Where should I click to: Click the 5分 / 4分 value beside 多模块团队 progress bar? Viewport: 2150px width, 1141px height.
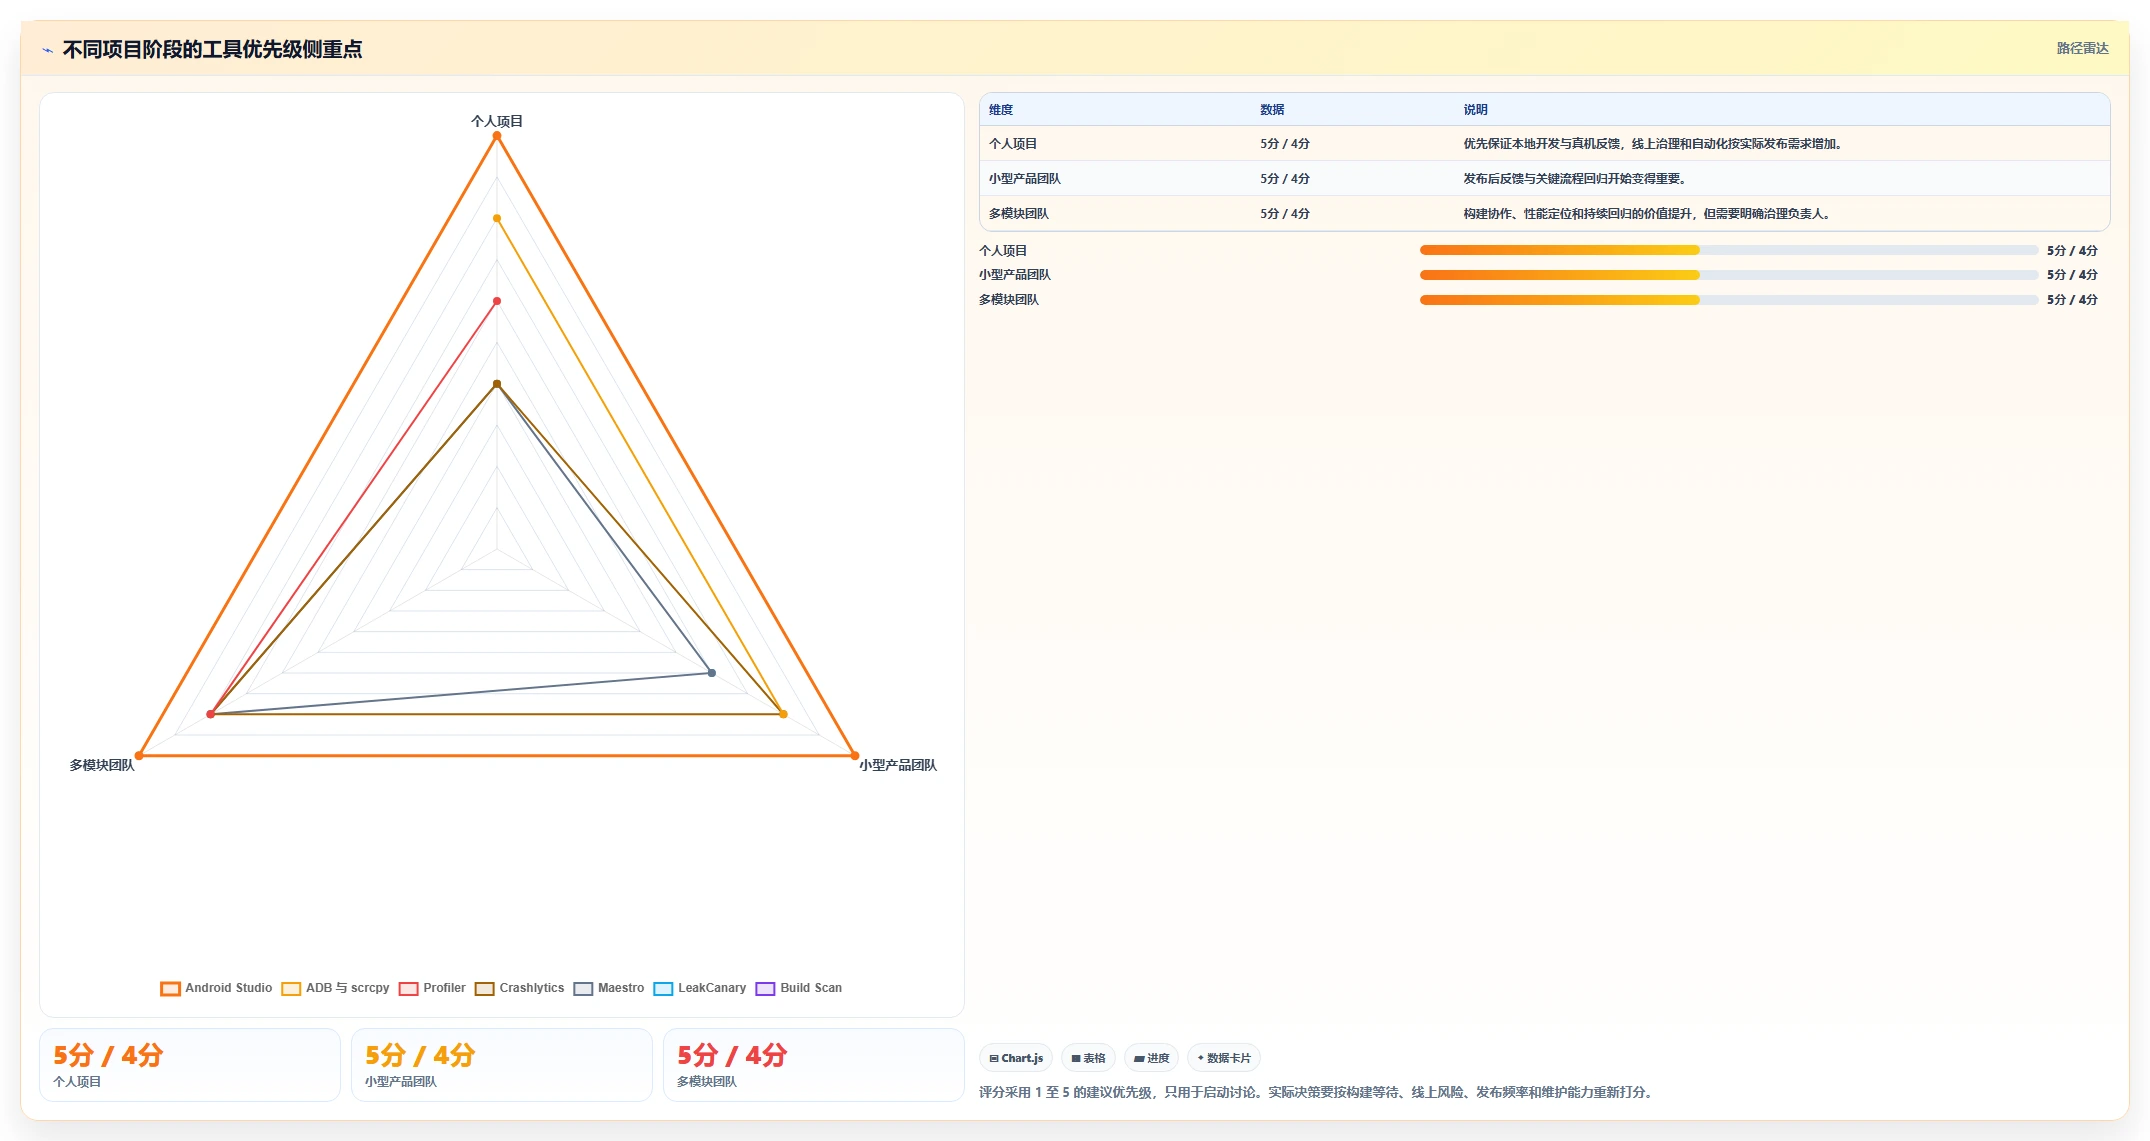click(2072, 300)
